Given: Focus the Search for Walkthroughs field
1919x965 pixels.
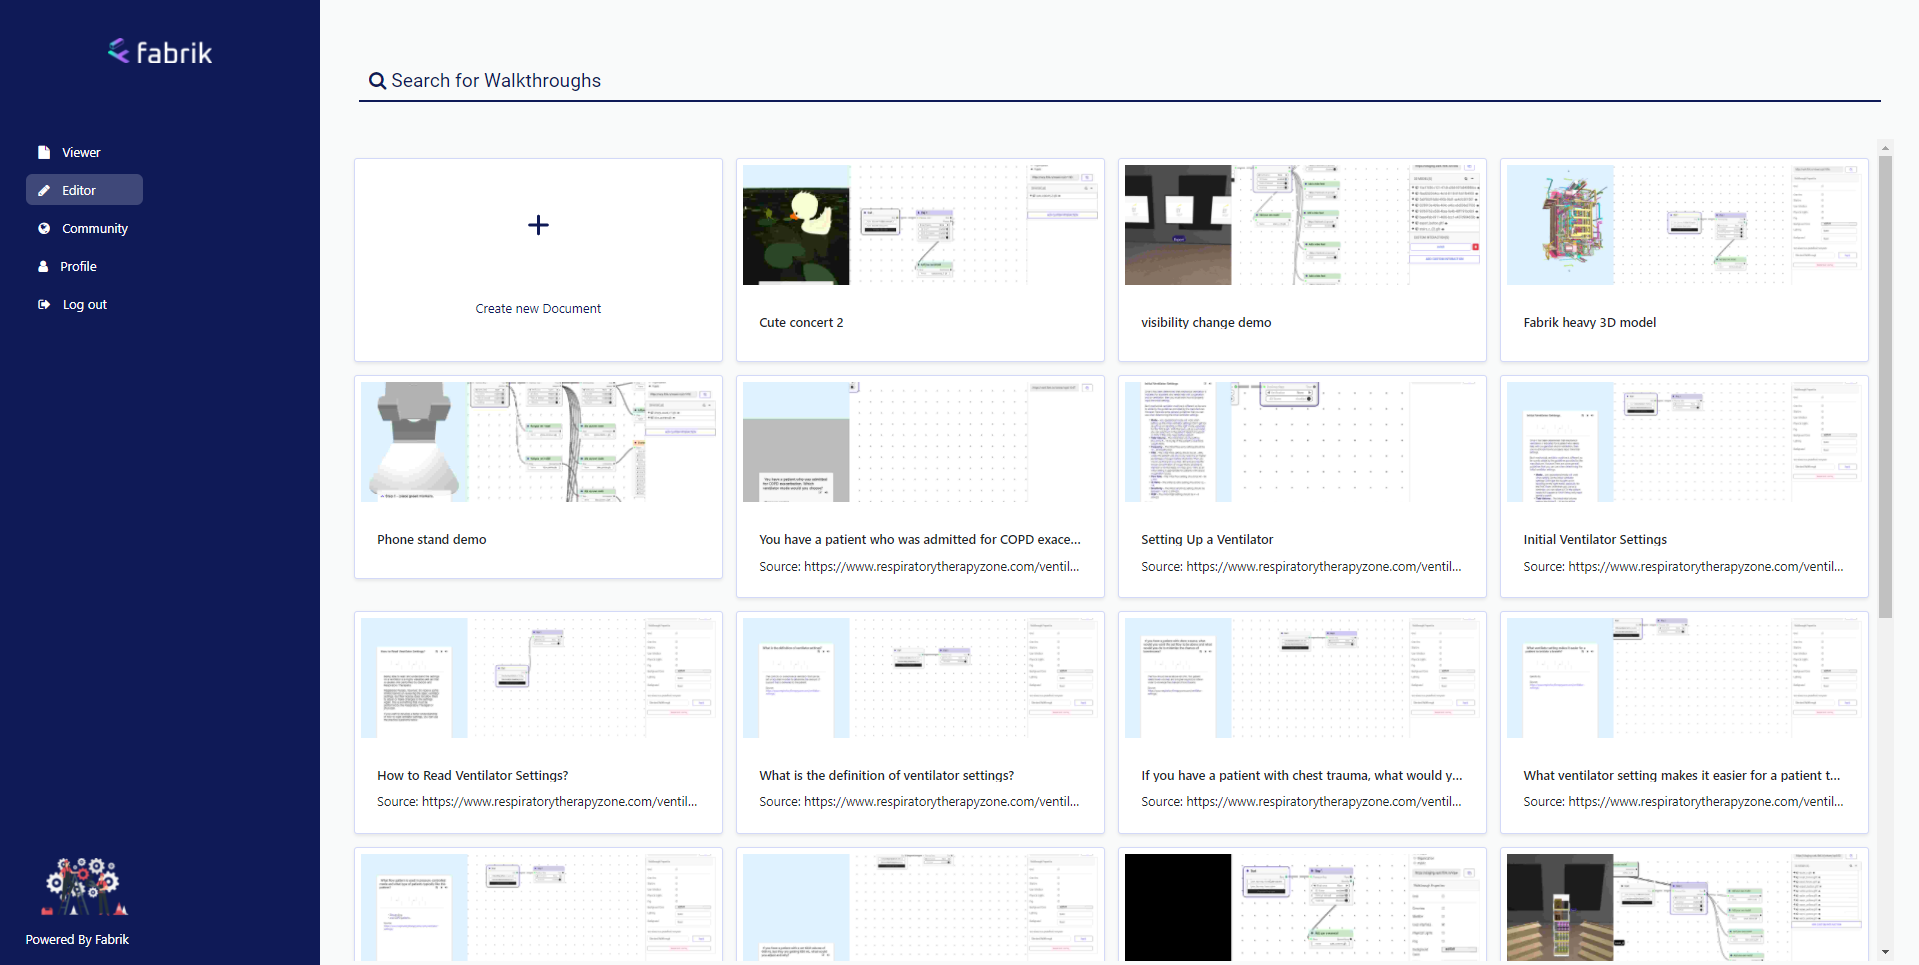Looking at the screenshot, I should (1120, 81).
